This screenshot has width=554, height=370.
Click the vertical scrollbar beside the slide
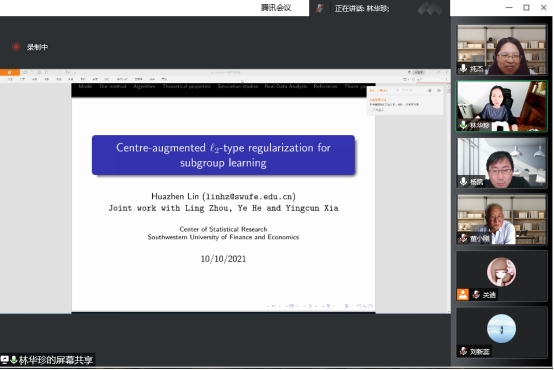(x=449, y=198)
